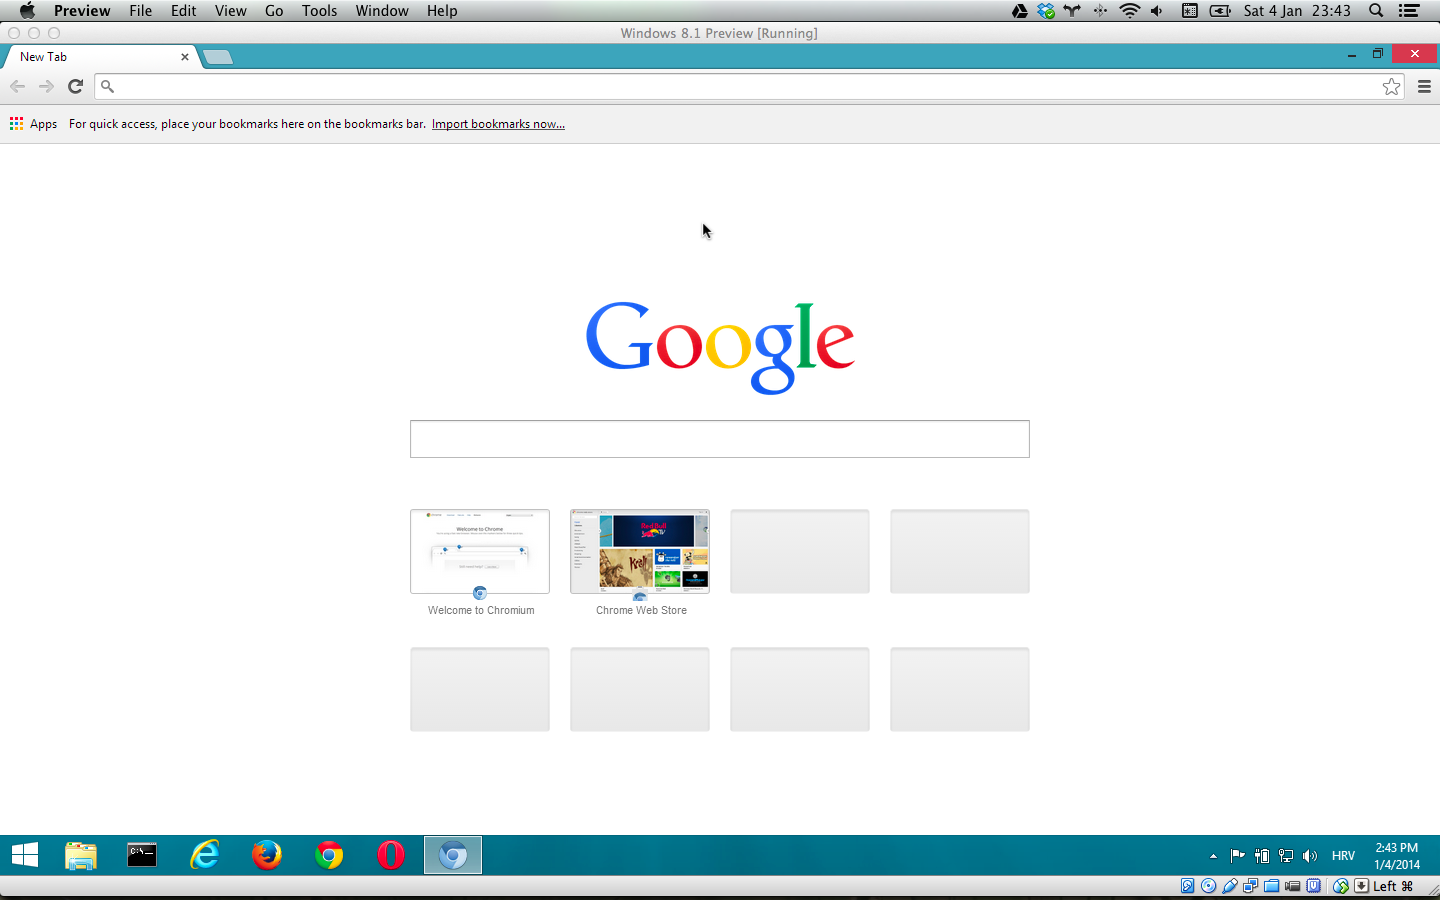This screenshot has width=1440, height=900.
Task: Open the Go menu
Action: pos(274,11)
